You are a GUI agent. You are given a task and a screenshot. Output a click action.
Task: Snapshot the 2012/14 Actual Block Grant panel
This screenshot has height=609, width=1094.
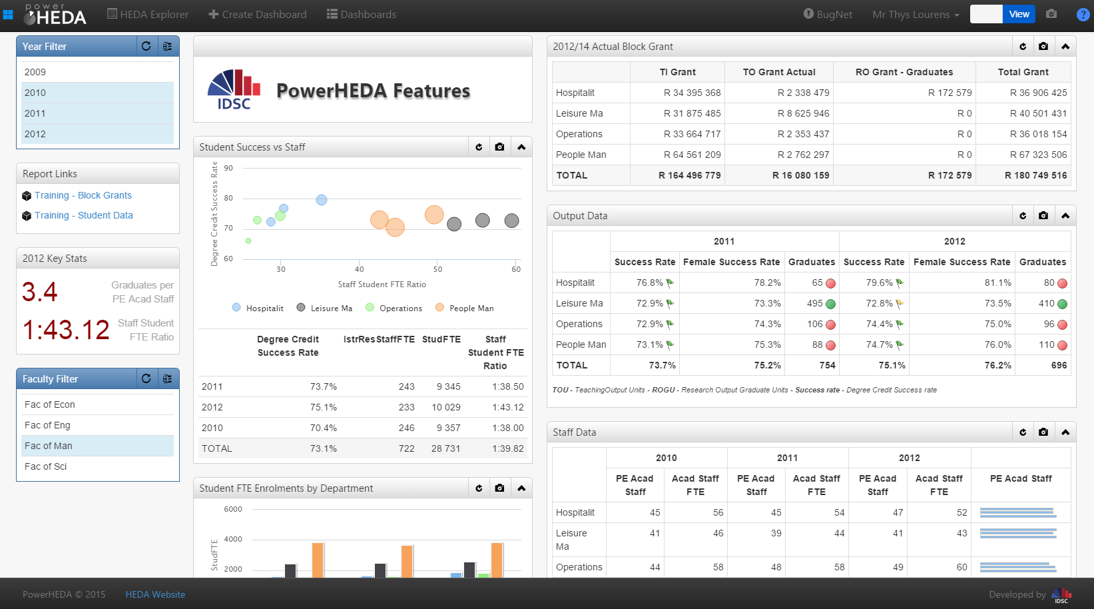1043,47
